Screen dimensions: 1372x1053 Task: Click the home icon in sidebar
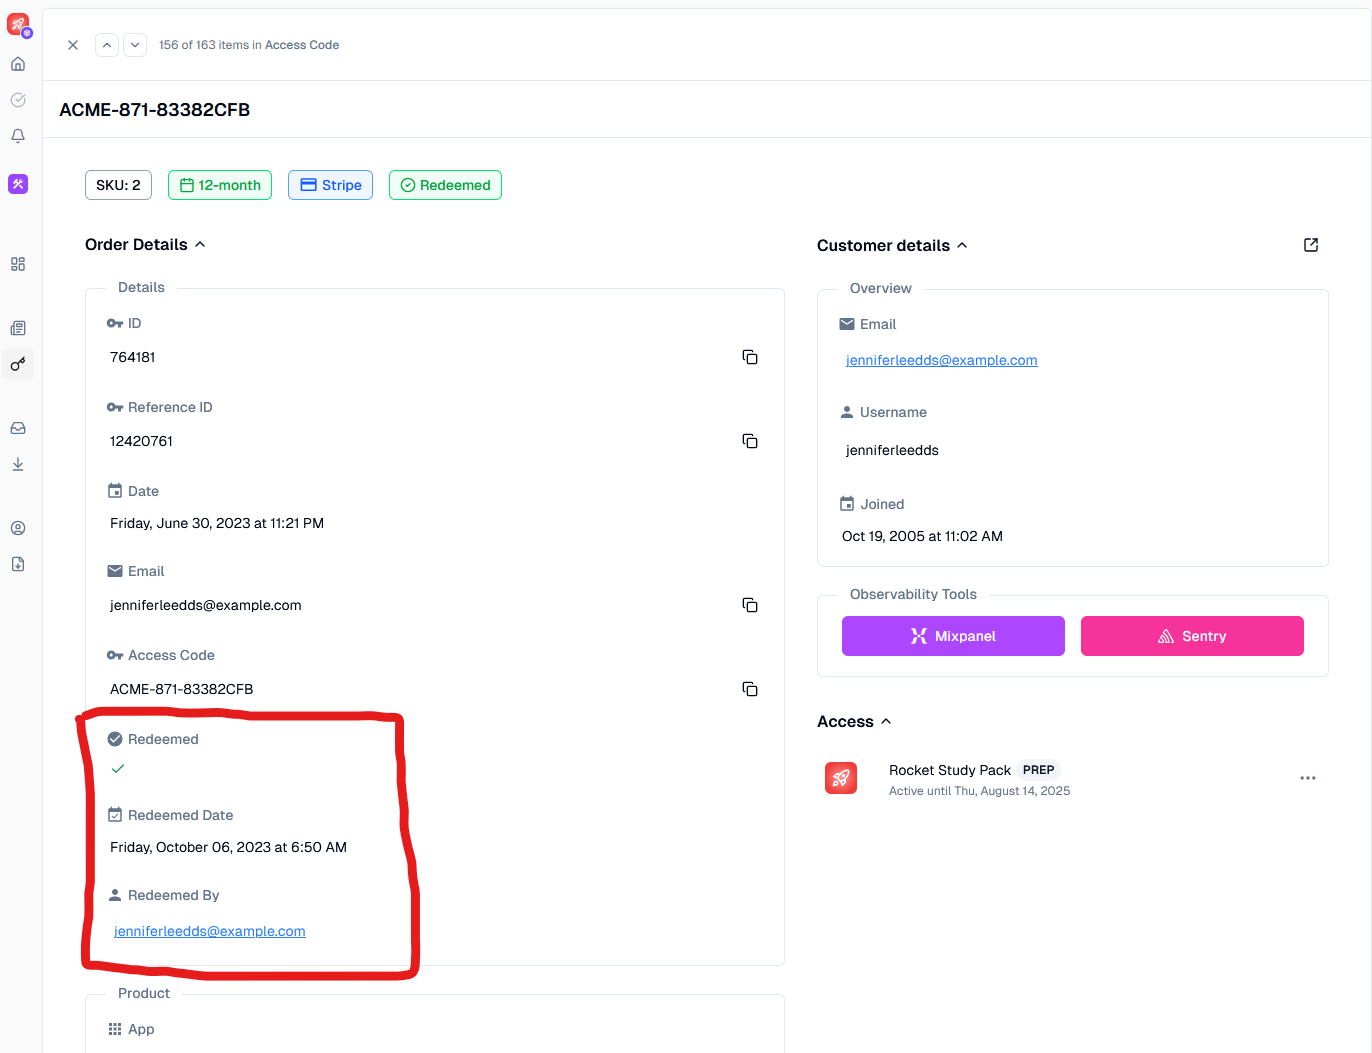tap(18, 64)
